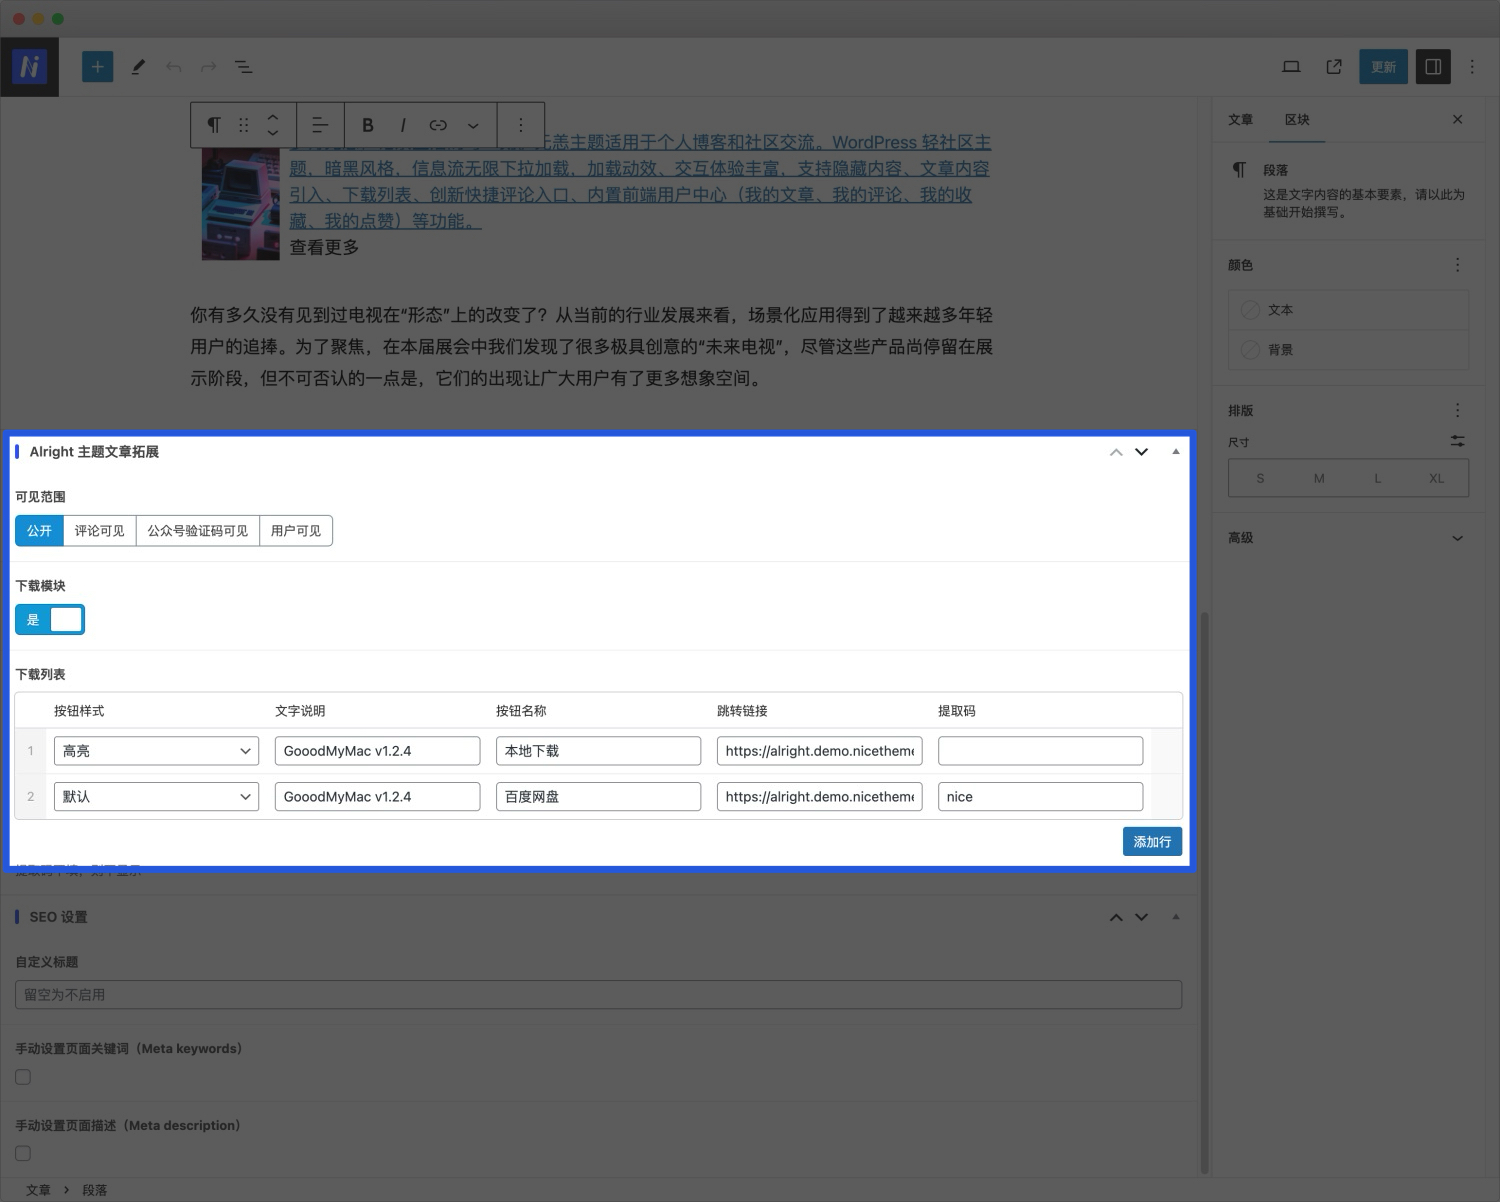Move SEO 设置 panel up
Image resolution: width=1500 pixels, height=1202 pixels.
pyautogui.click(x=1116, y=917)
